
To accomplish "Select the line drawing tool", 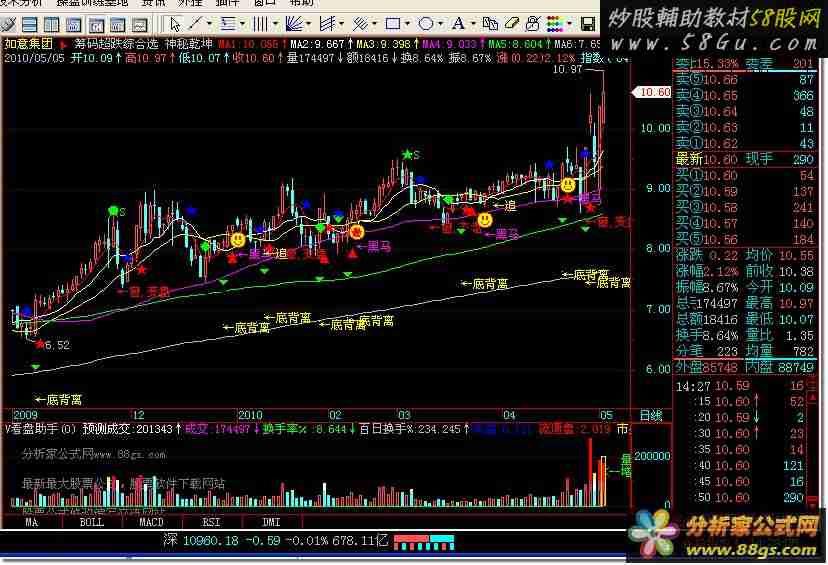I will [x=196, y=24].
